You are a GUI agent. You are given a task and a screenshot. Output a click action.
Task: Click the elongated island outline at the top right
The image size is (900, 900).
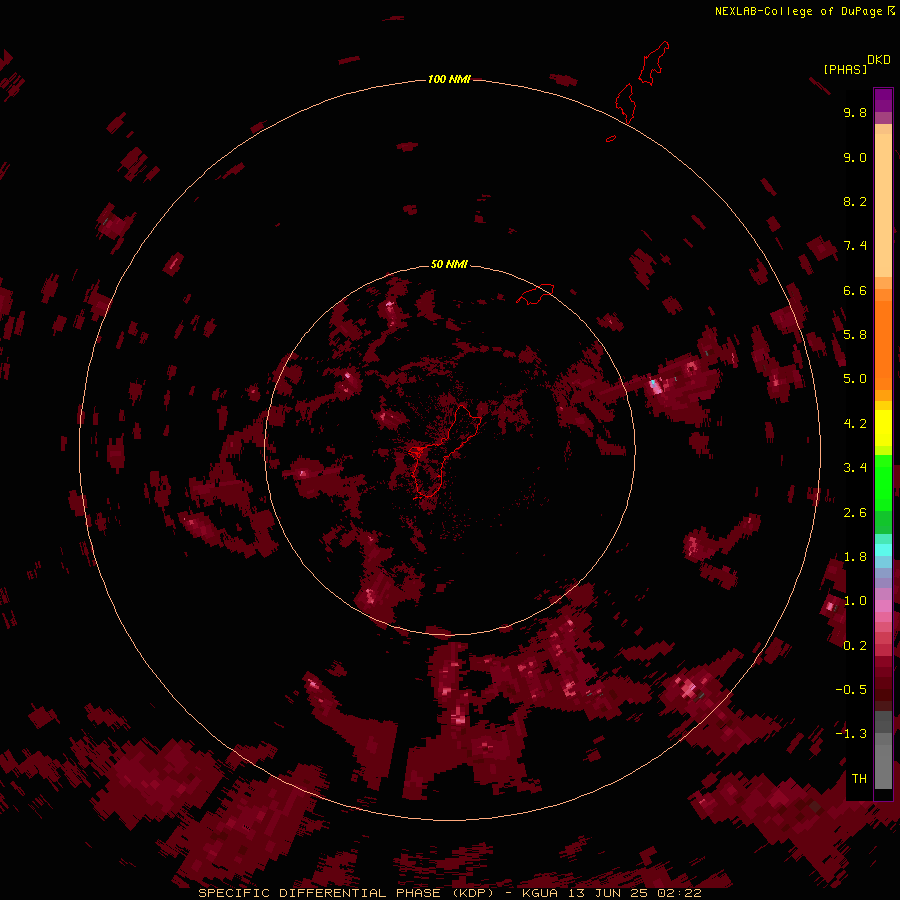654,64
